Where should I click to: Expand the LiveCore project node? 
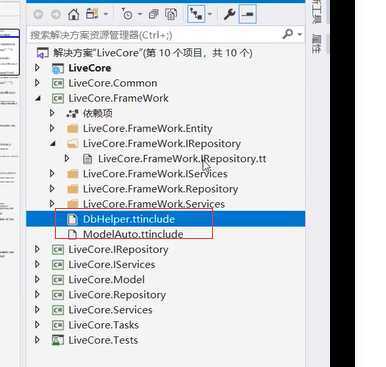(x=37, y=68)
